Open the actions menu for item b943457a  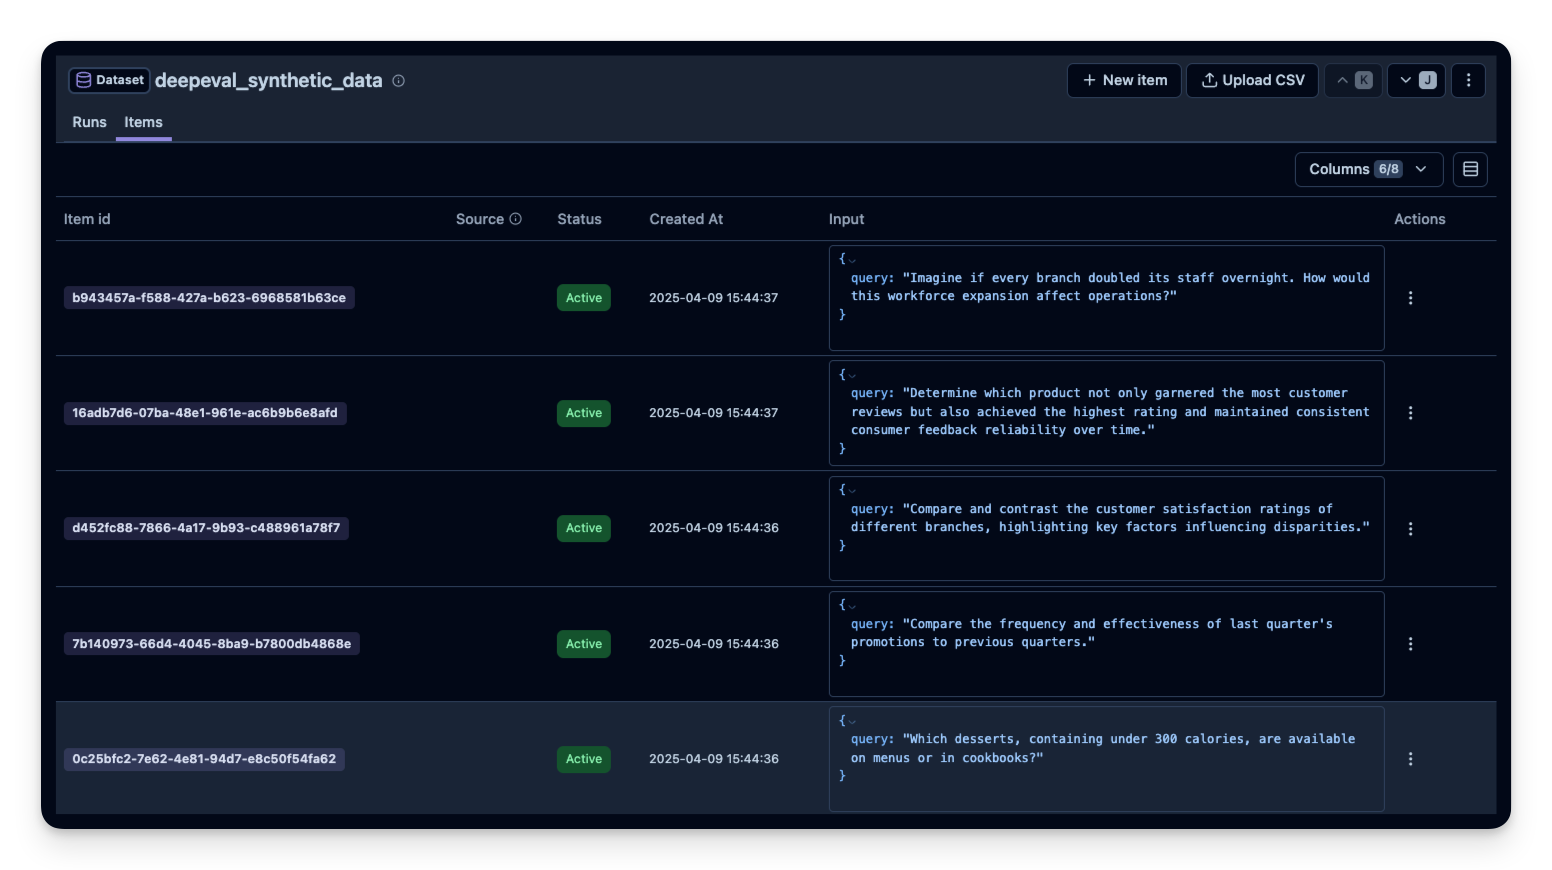point(1410,297)
